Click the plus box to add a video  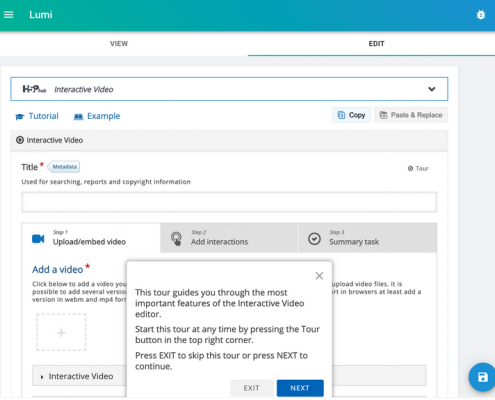(x=61, y=332)
